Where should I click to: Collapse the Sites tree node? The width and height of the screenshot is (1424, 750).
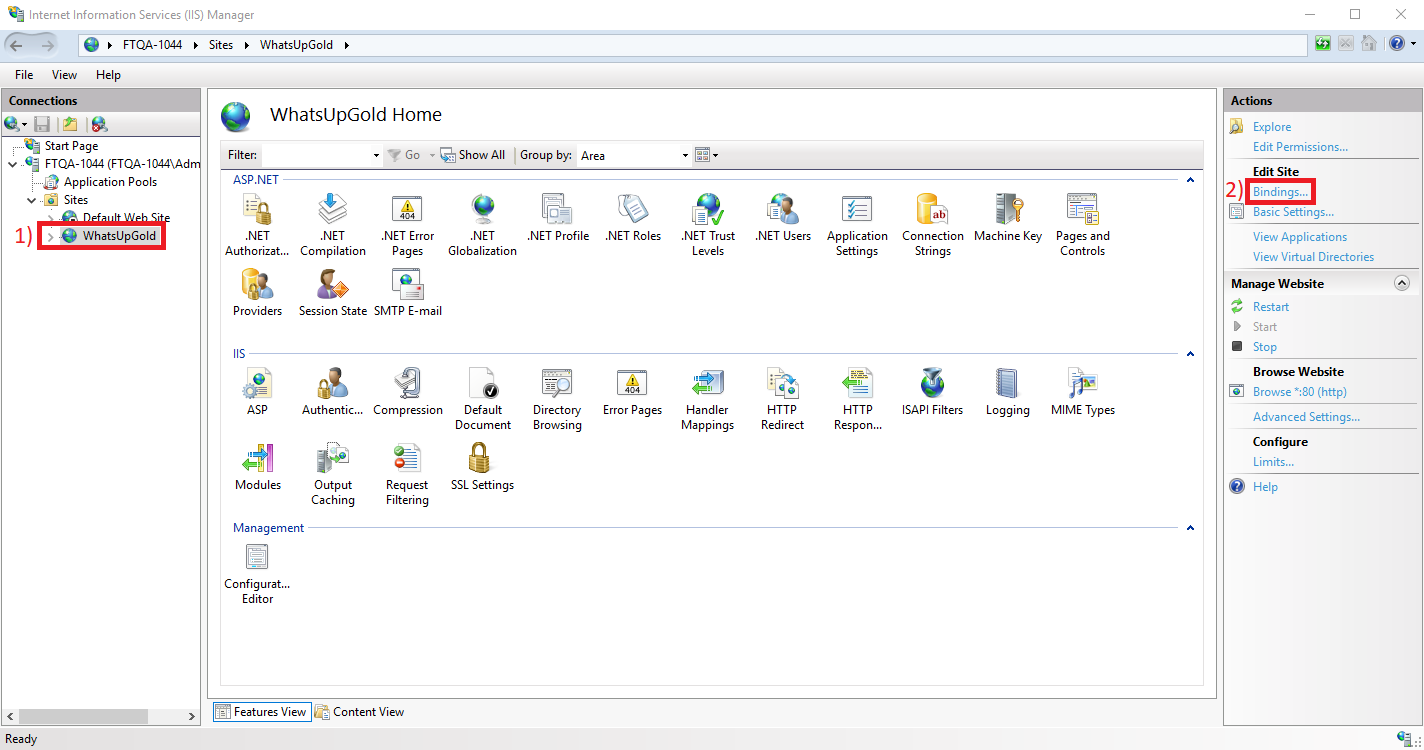[x=31, y=200]
